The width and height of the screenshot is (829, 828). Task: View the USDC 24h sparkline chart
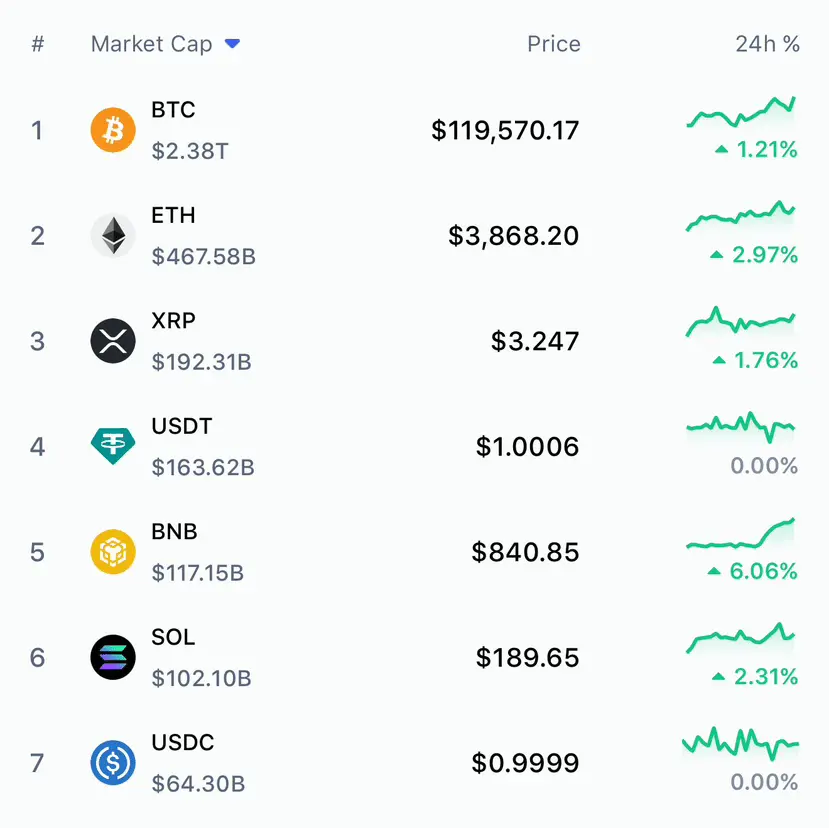point(741,743)
